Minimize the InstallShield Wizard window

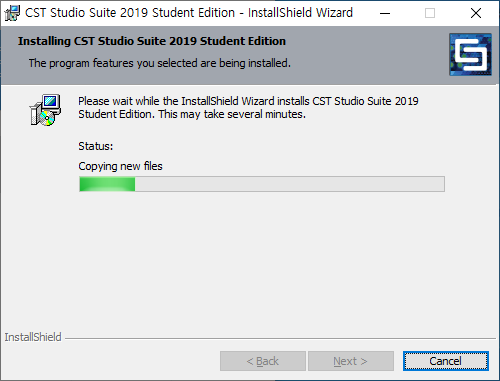click(x=385, y=13)
